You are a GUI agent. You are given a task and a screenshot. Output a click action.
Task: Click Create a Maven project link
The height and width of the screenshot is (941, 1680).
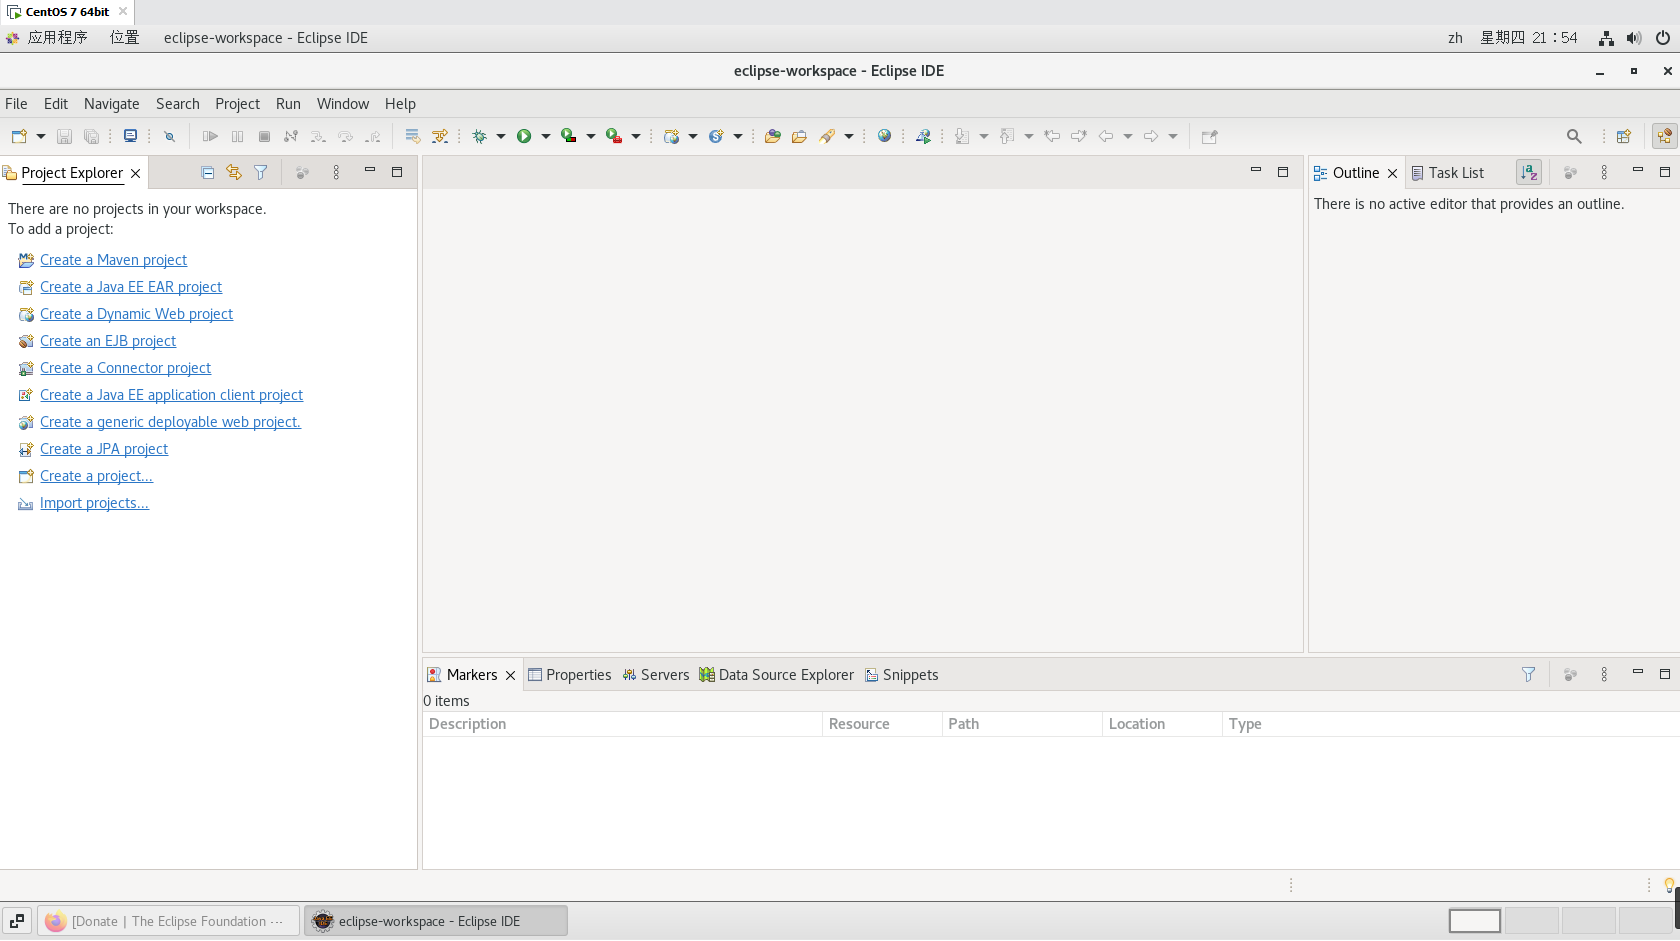[x=113, y=260]
